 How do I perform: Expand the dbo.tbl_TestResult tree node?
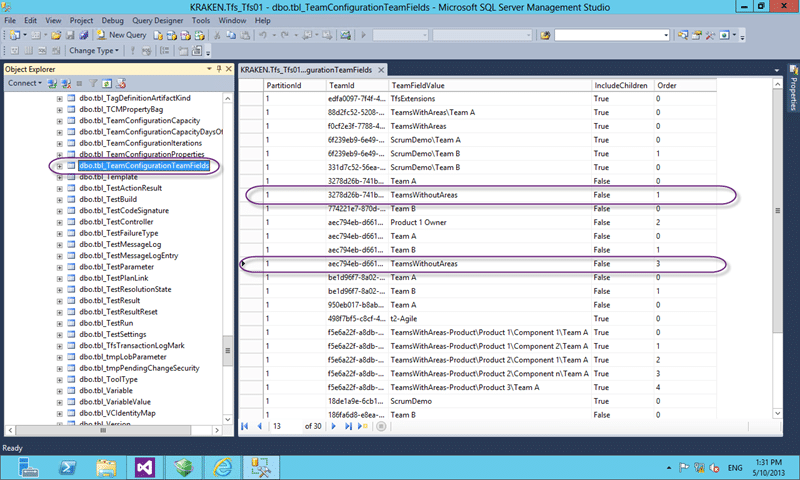pyautogui.click(x=60, y=301)
